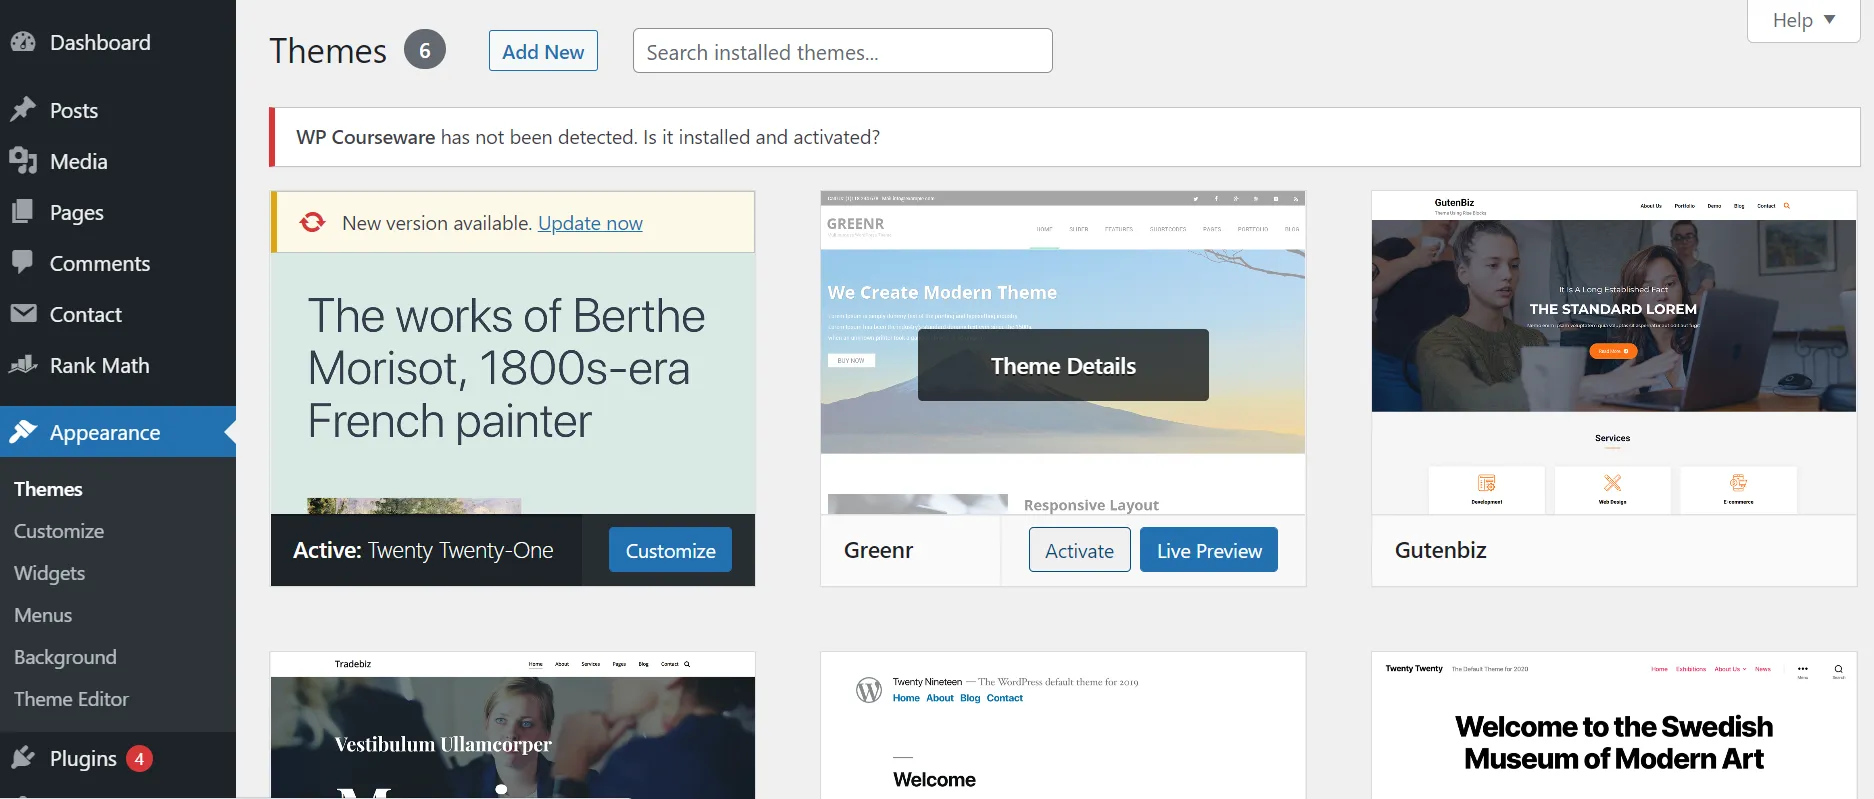Image resolution: width=1874 pixels, height=799 pixels.
Task: Activate the Greenr theme
Action: click(x=1079, y=550)
